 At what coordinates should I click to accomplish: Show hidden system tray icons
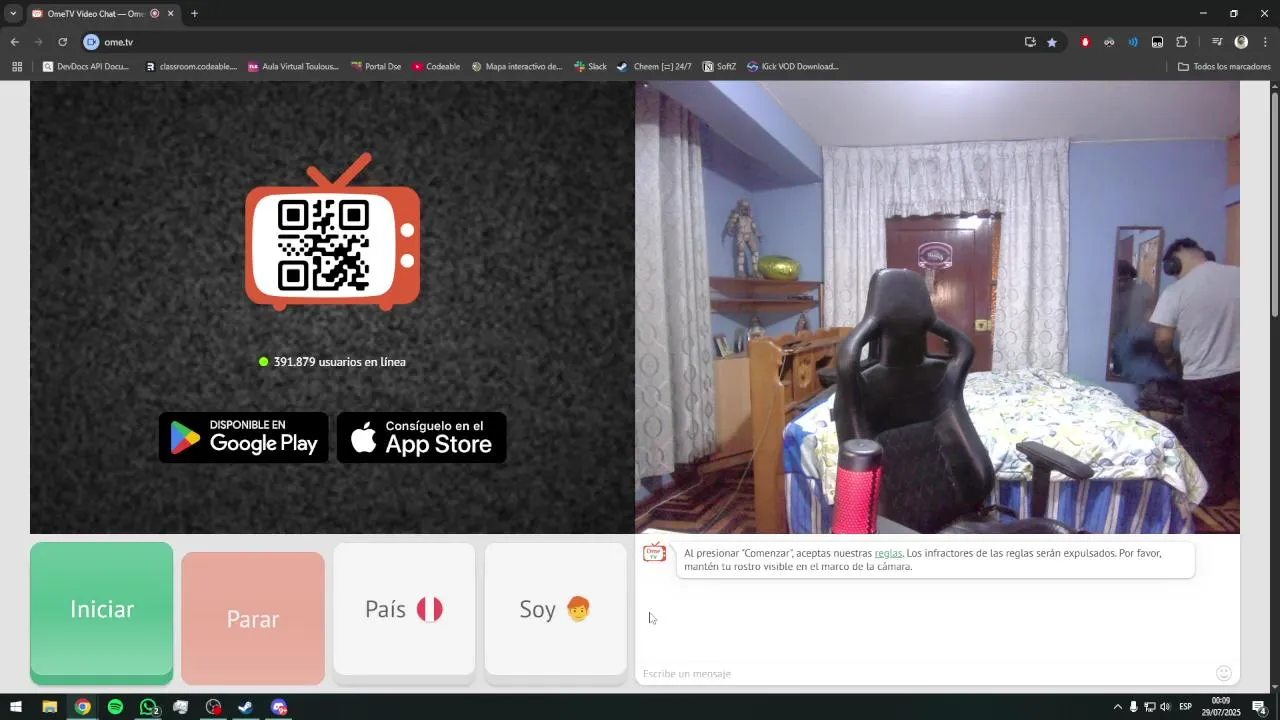tap(1117, 707)
